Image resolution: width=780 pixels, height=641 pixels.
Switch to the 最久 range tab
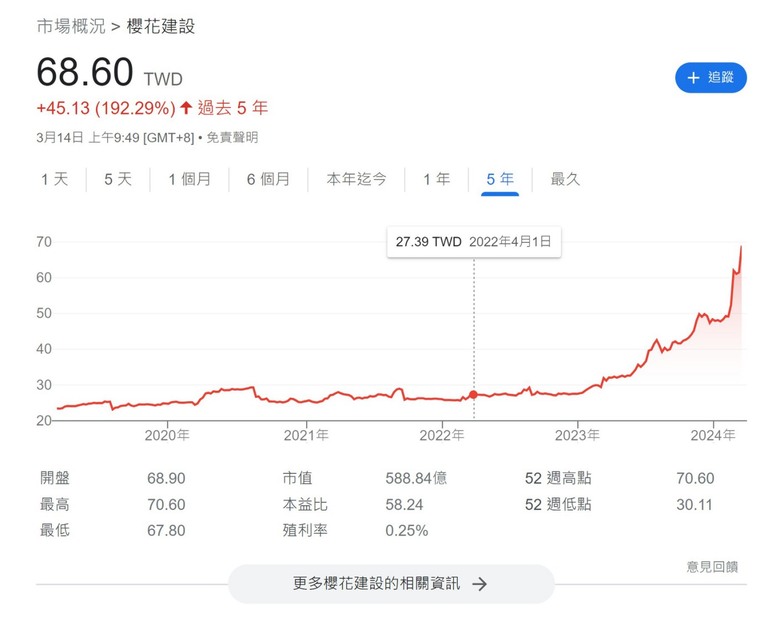pos(565,179)
